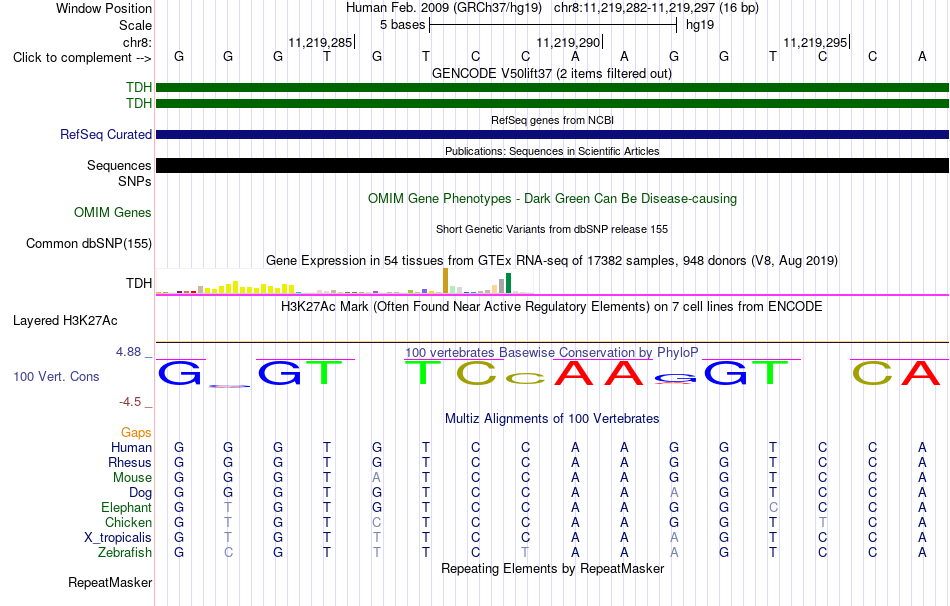The height and width of the screenshot is (606, 950).
Task: Click the 'Click to complement -->' label
Action: (x=82, y=58)
